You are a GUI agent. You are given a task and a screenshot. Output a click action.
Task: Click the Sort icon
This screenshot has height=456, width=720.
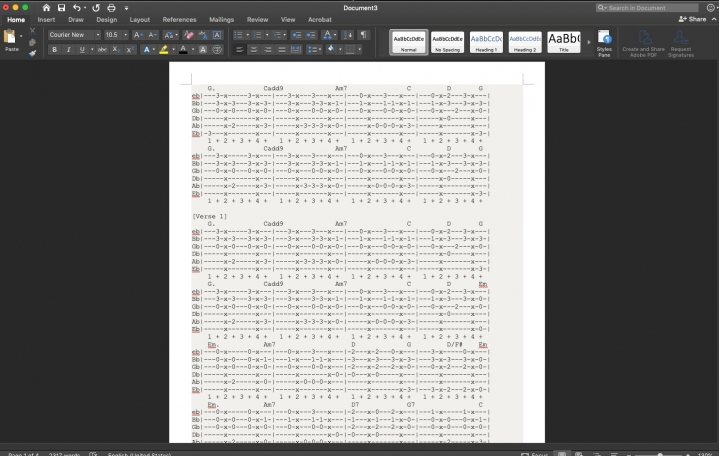[x=348, y=35]
